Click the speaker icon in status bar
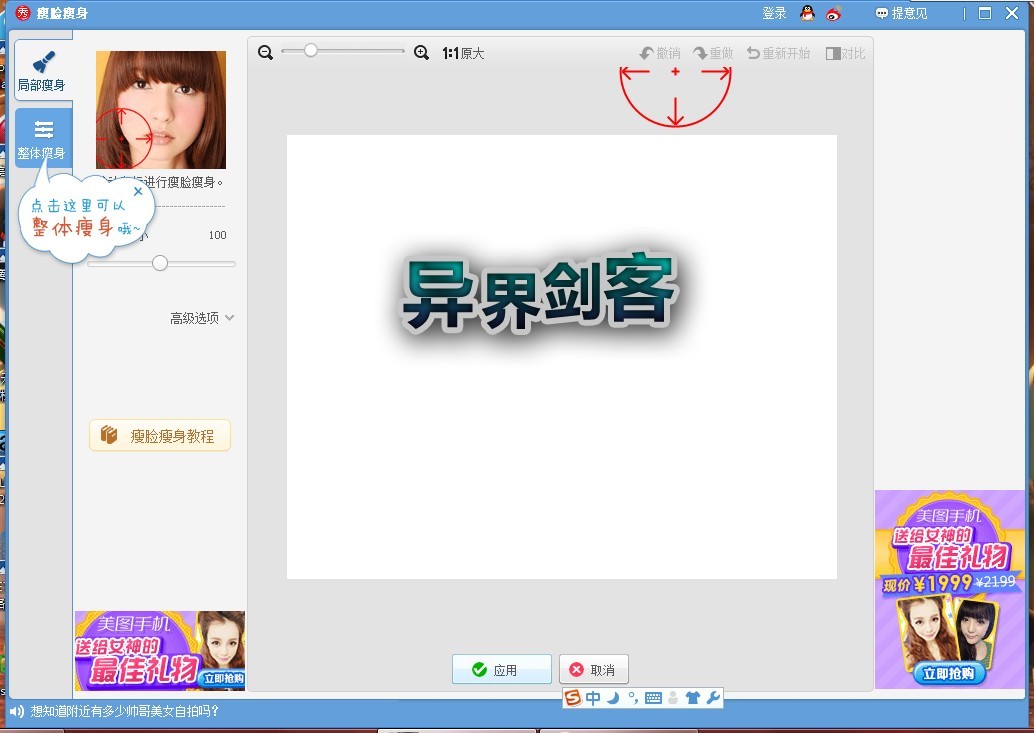The image size is (1034, 733). coord(16,711)
